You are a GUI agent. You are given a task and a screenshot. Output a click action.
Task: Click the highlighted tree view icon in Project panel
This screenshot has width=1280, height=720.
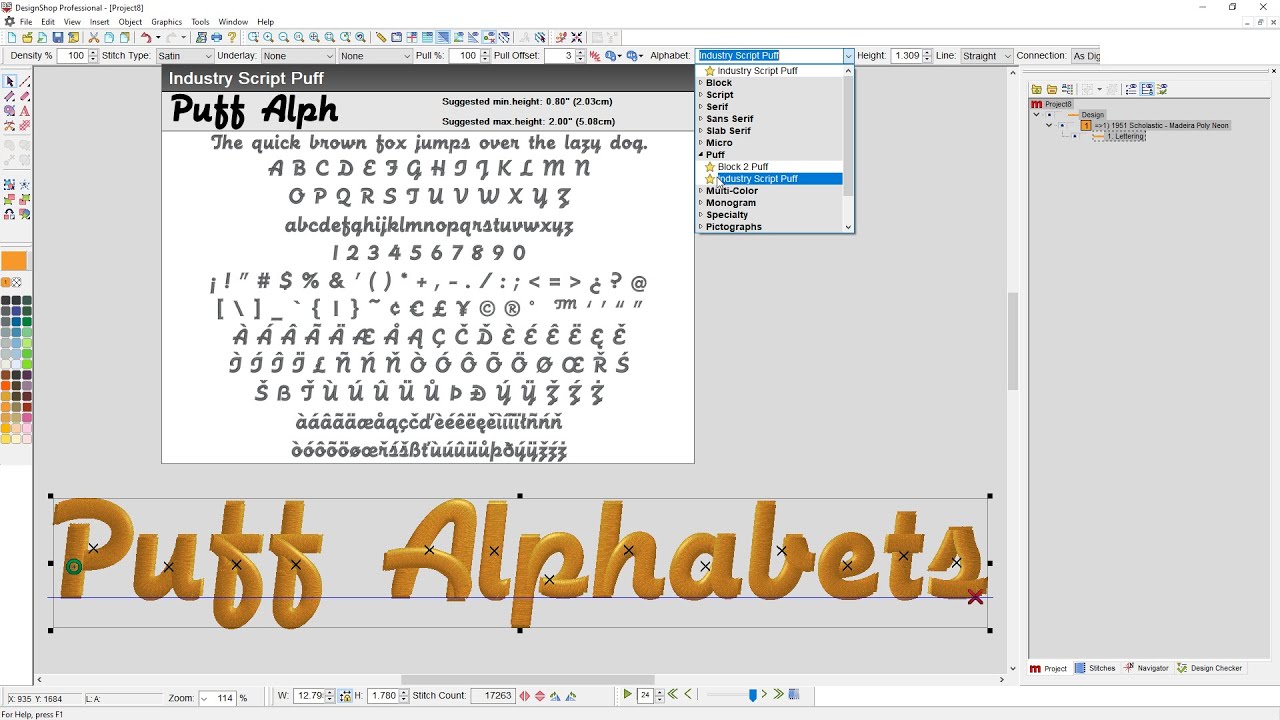click(x=1147, y=89)
